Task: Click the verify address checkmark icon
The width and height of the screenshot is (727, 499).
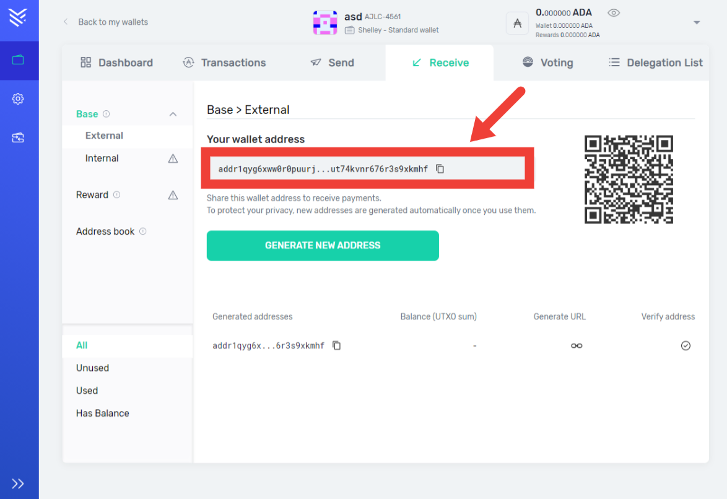Action: (x=685, y=346)
